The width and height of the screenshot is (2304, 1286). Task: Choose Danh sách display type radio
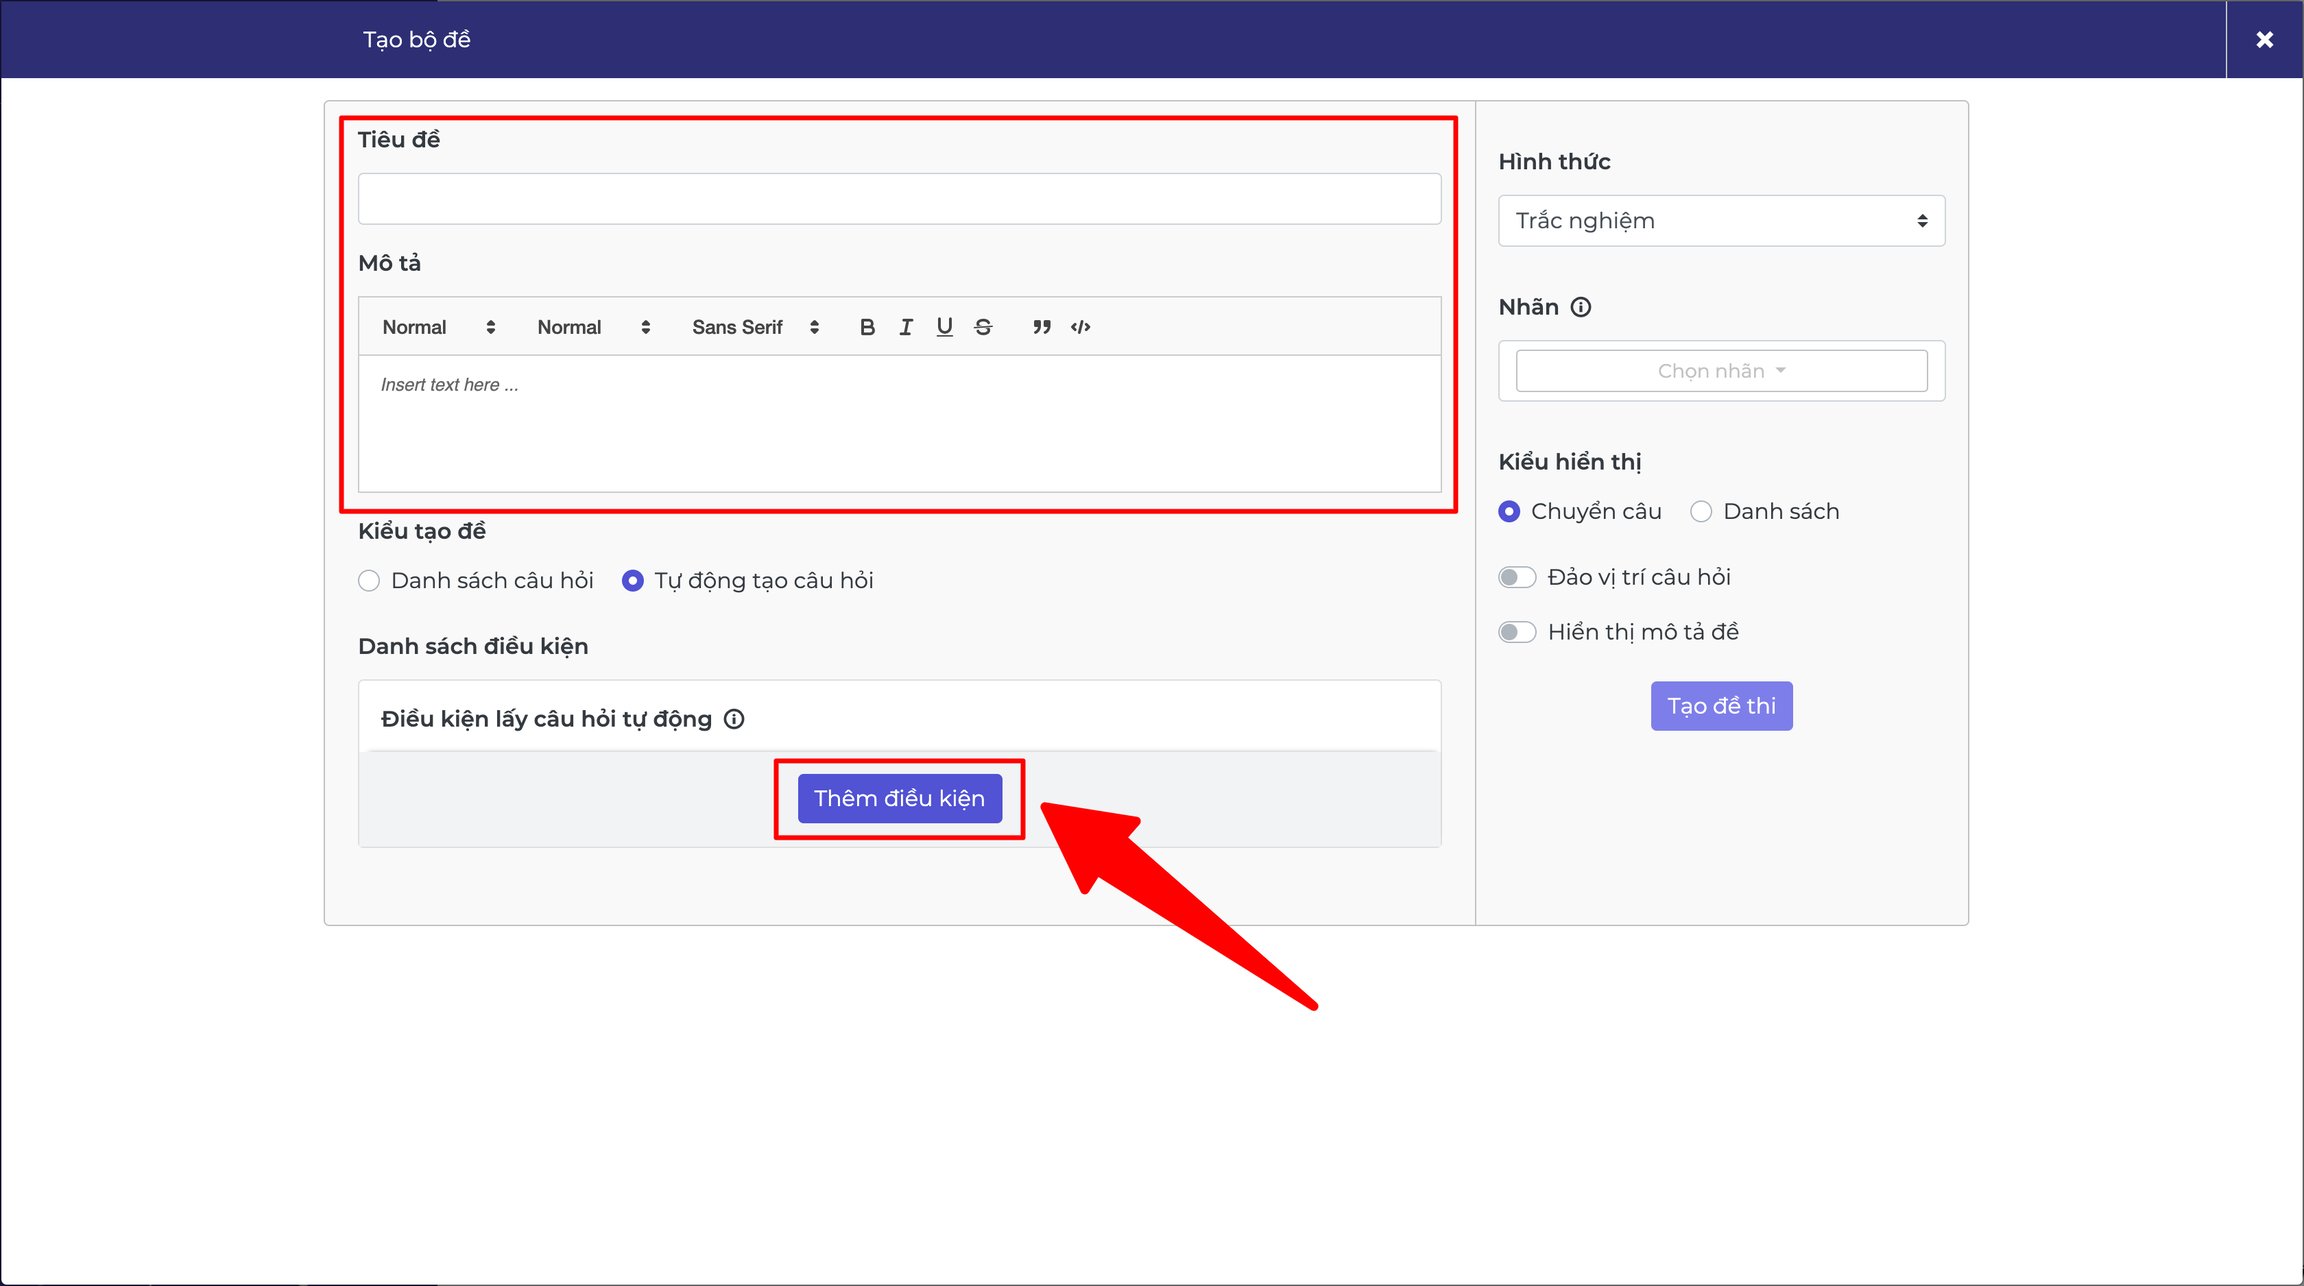[1701, 512]
